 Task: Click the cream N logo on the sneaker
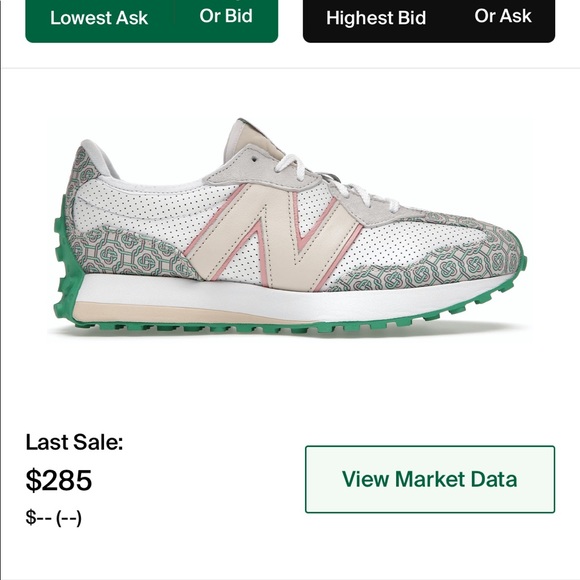click(x=272, y=236)
